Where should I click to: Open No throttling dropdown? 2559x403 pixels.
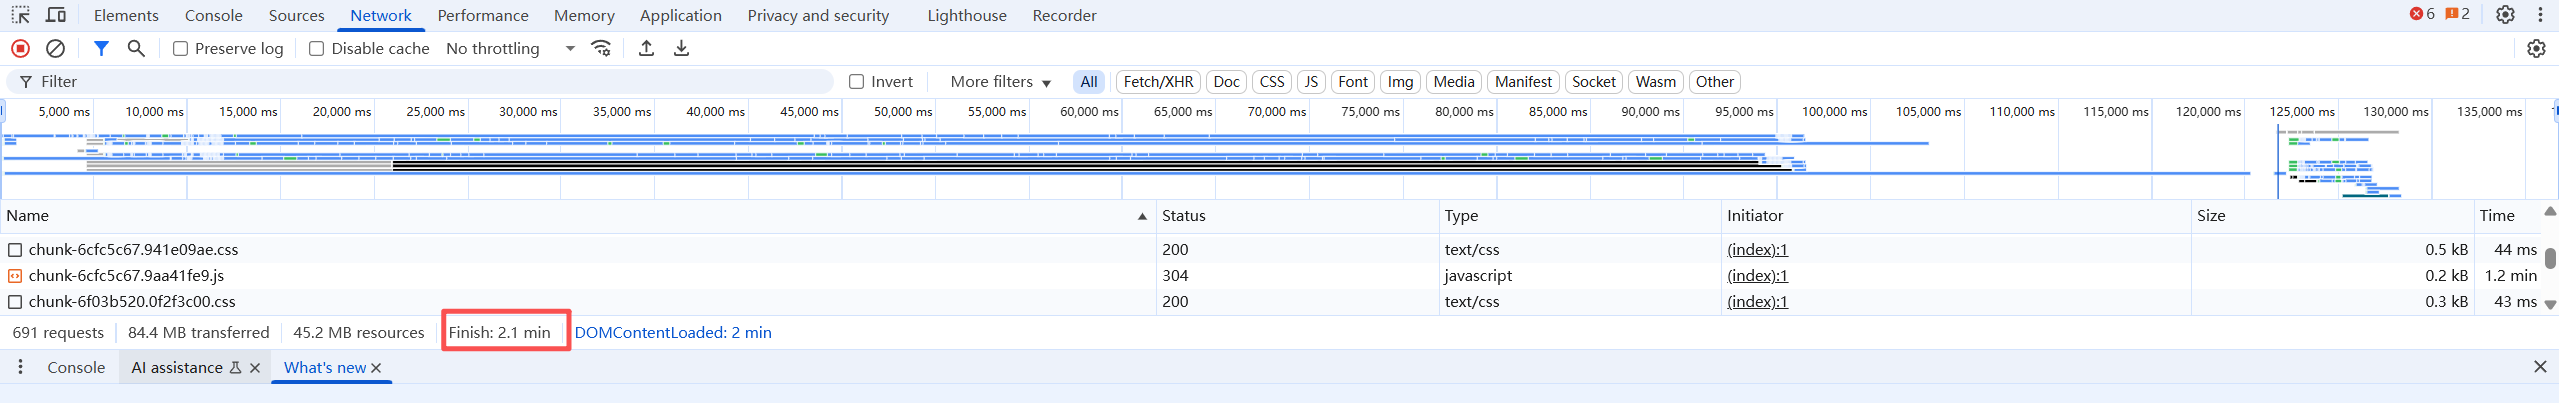pos(510,48)
